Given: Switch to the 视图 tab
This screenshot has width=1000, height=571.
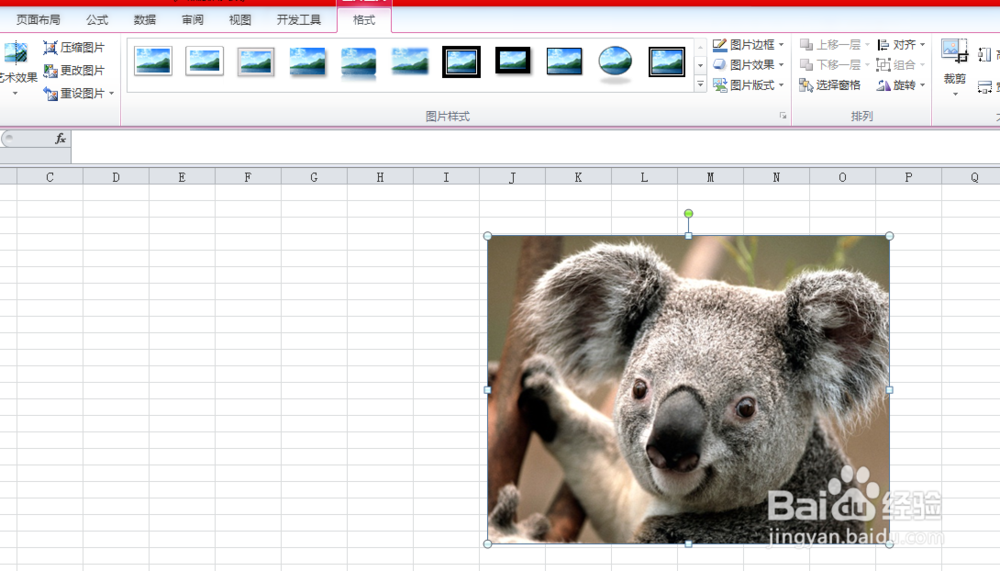Looking at the screenshot, I should 240,20.
